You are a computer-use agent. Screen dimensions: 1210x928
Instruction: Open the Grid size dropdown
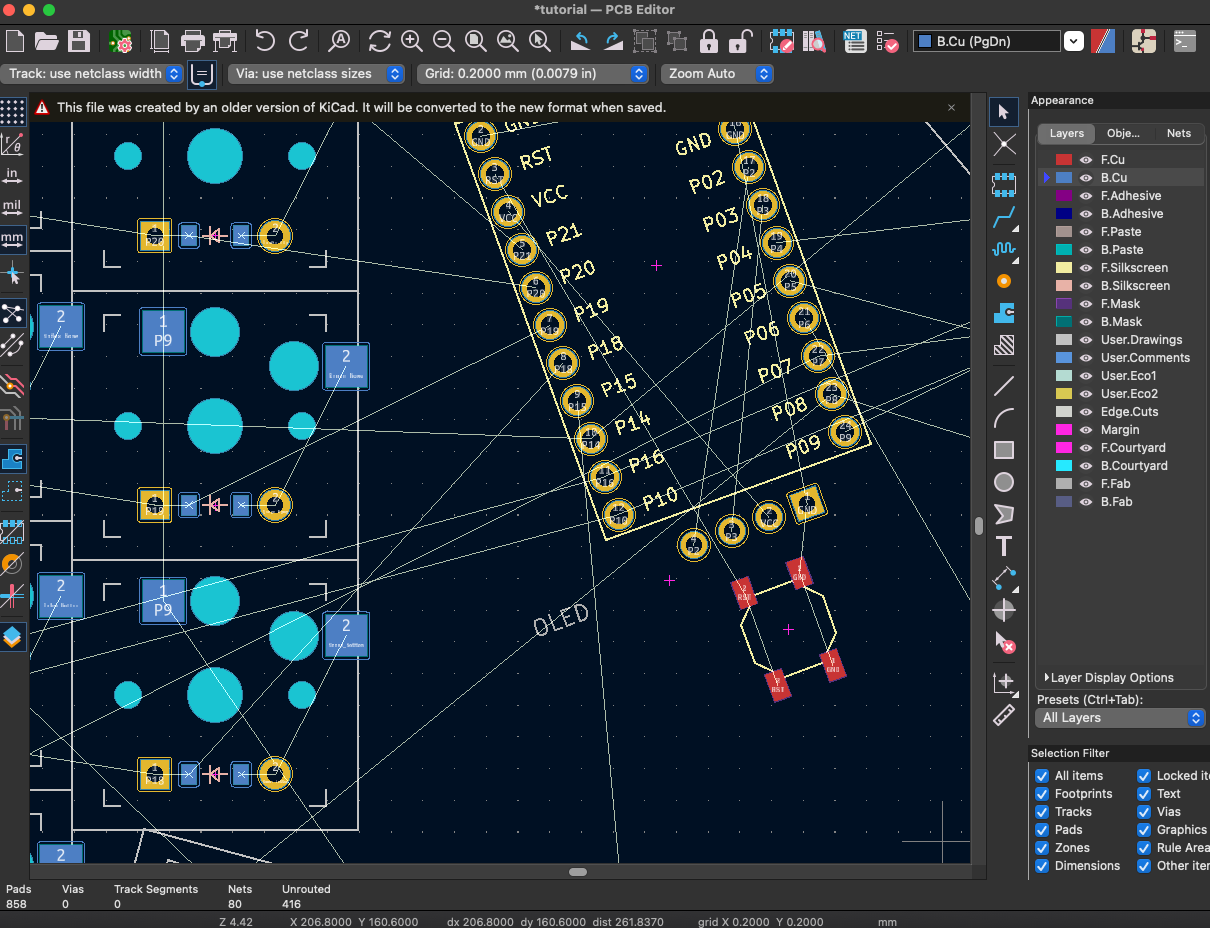[x=637, y=73]
